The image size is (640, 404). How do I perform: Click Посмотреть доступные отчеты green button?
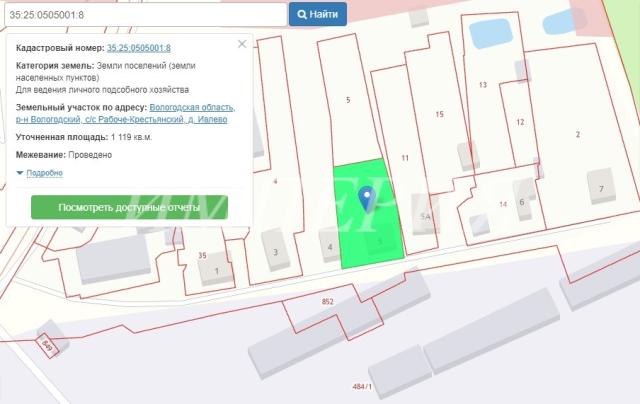click(129, 207)
